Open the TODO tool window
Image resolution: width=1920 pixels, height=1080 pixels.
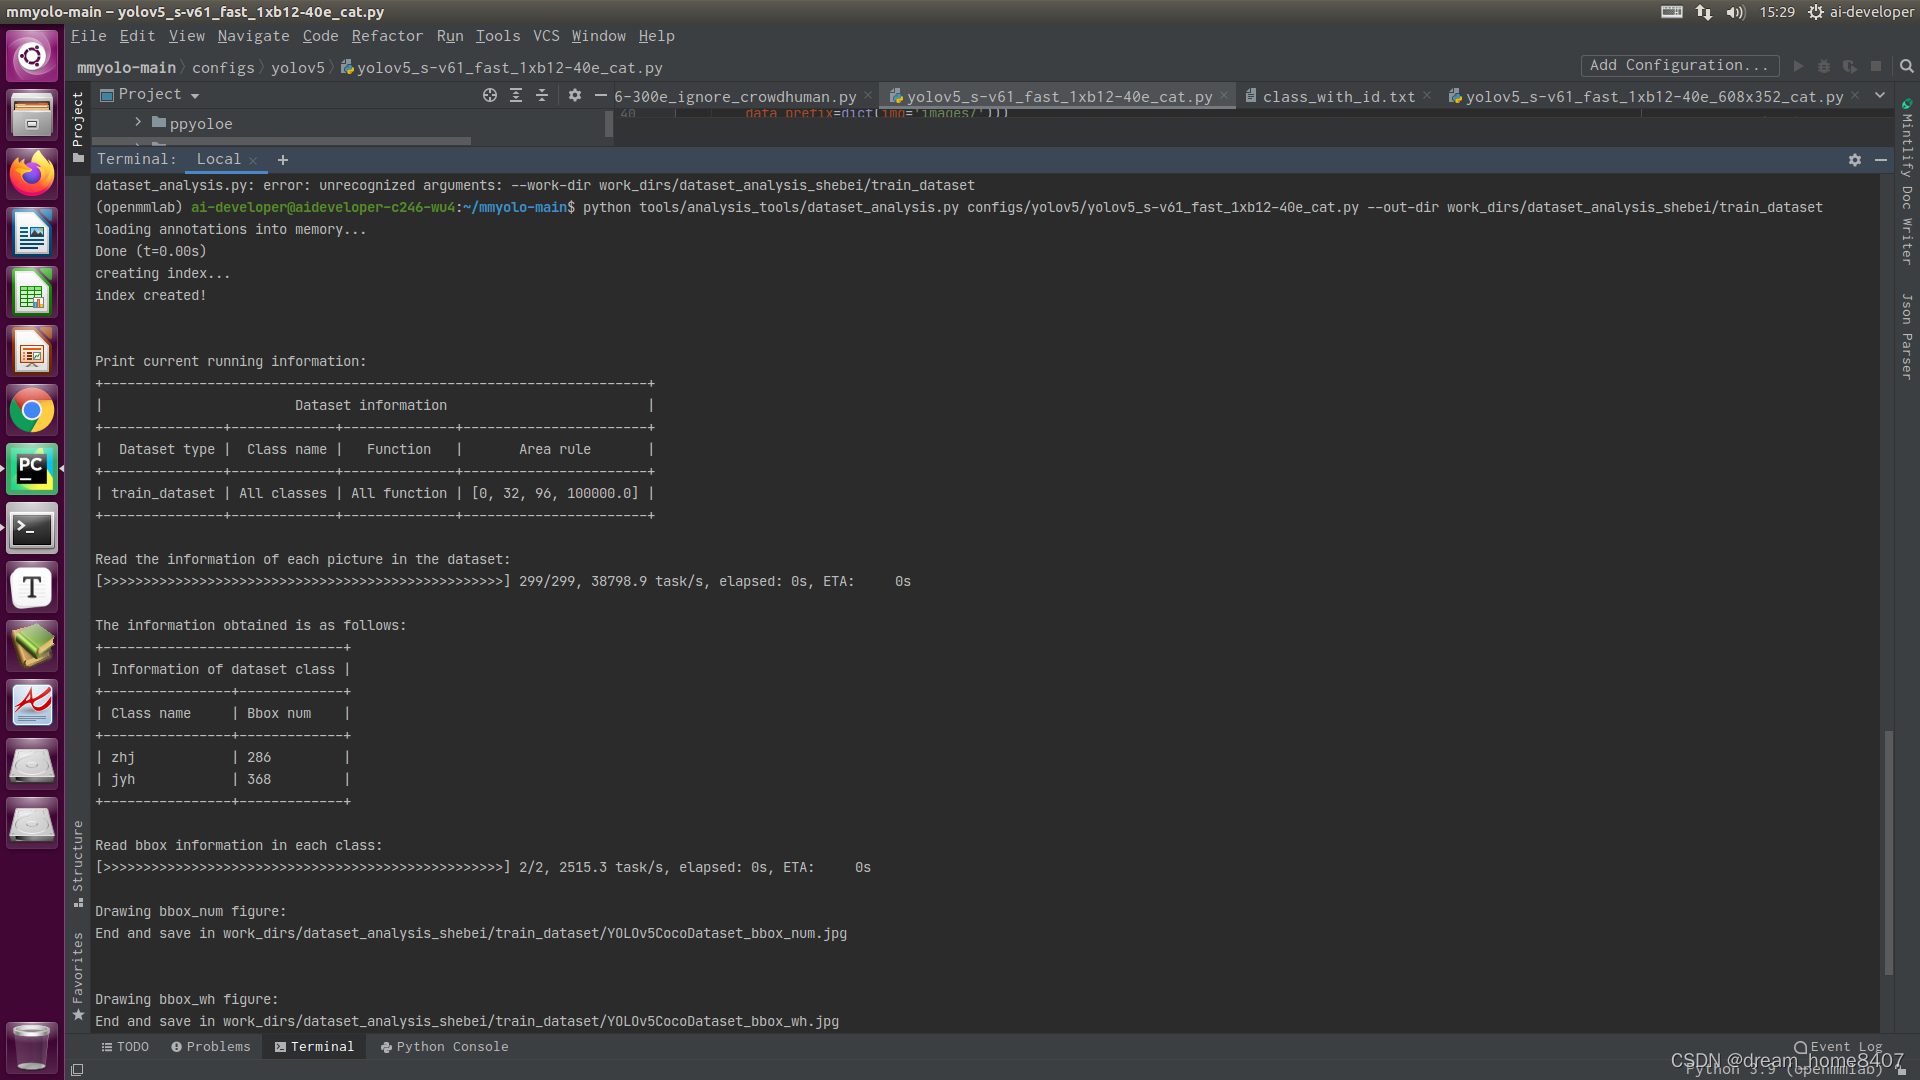125,1046
